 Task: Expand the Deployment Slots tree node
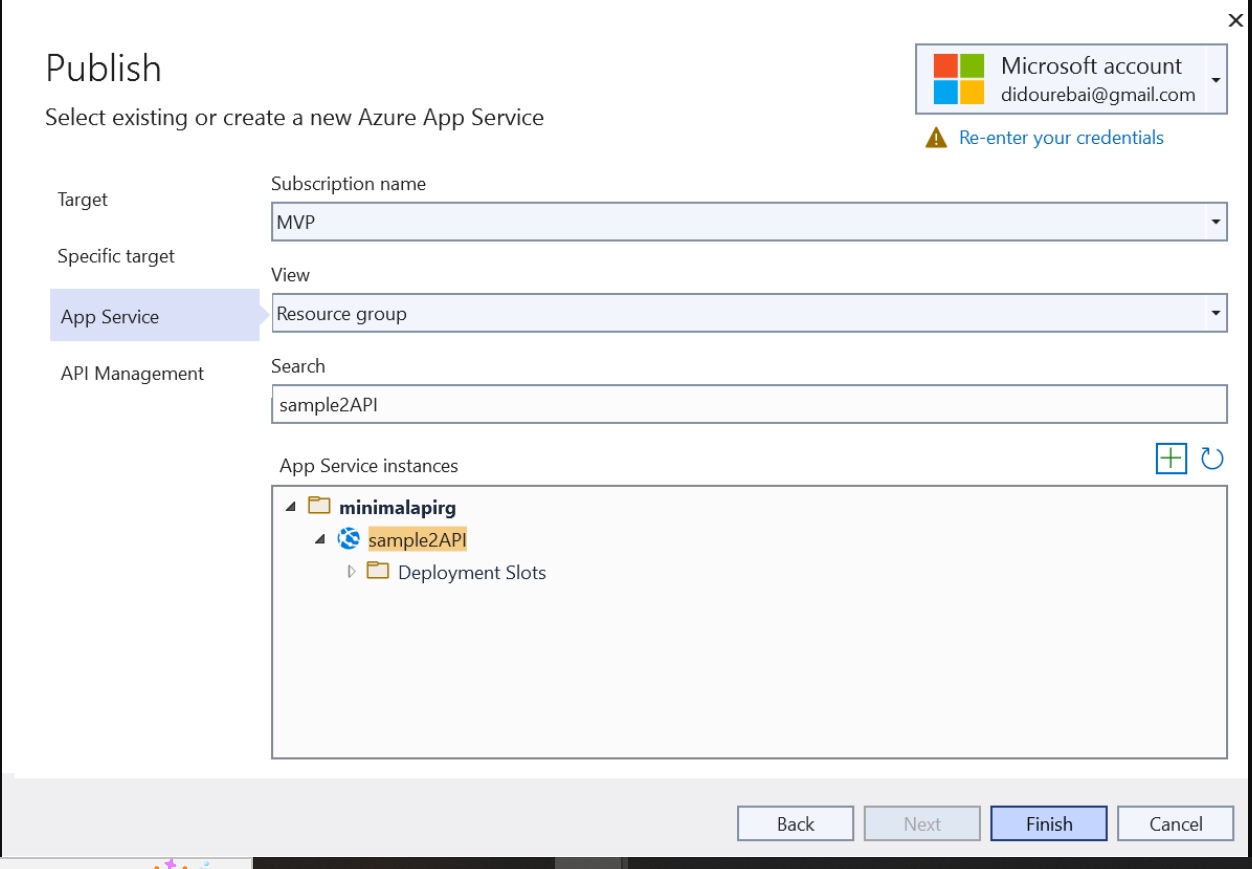click(x=351, y=572)
